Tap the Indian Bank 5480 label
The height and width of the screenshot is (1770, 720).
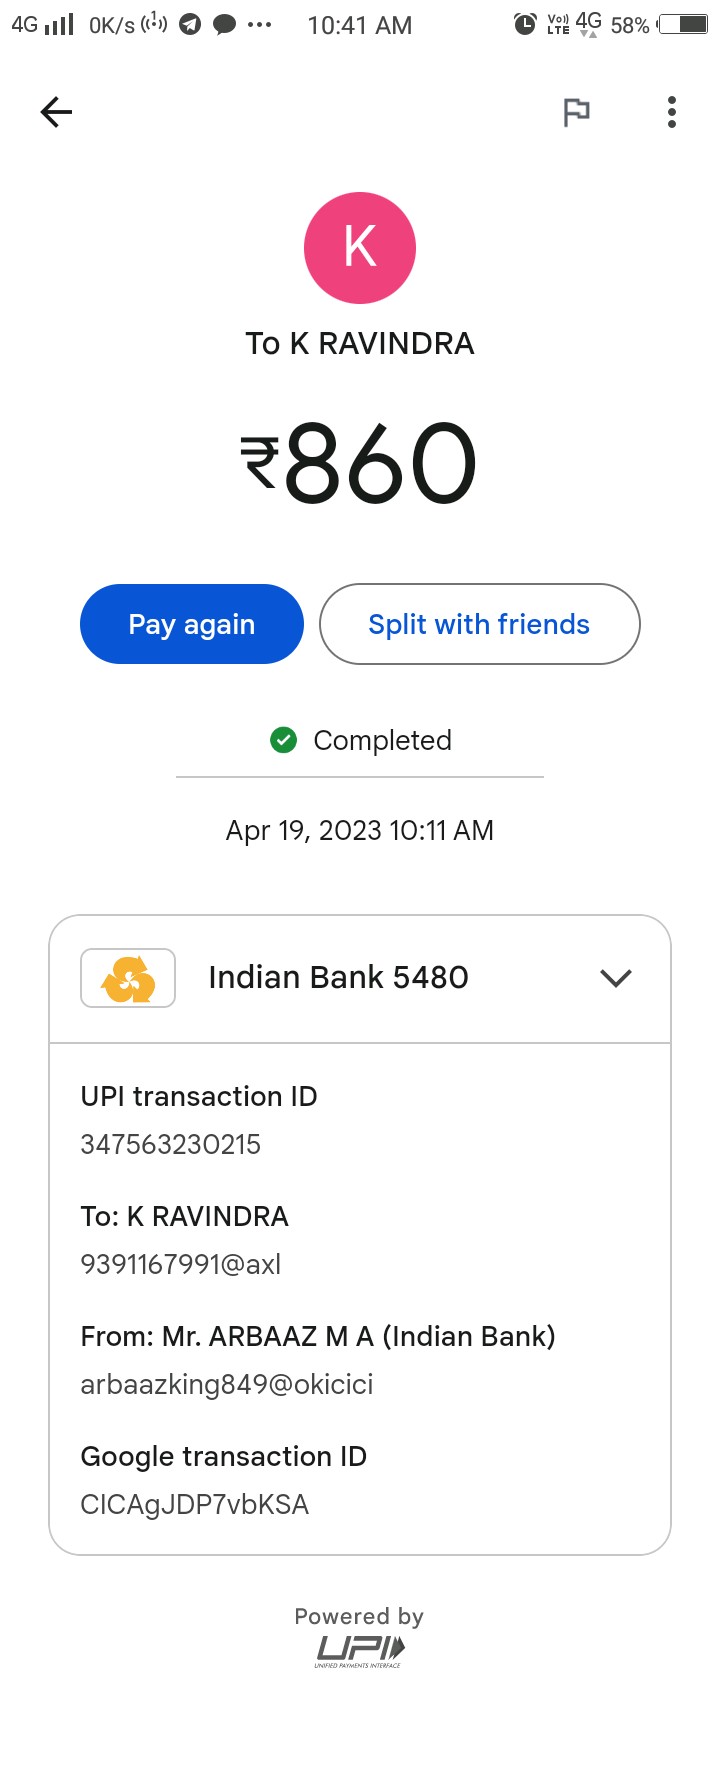pyautogui.click(x=338, y=977)
